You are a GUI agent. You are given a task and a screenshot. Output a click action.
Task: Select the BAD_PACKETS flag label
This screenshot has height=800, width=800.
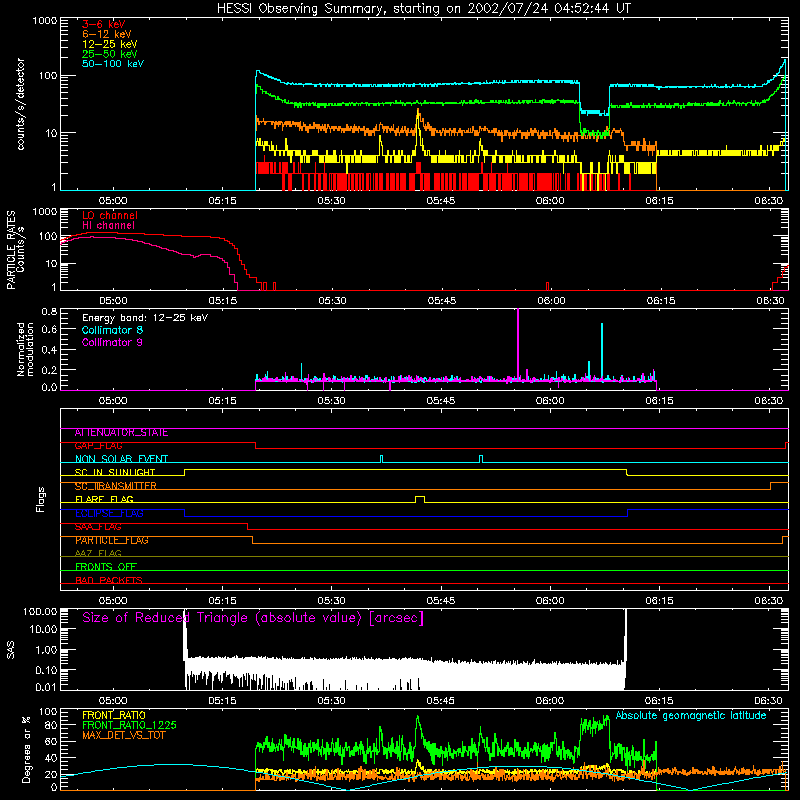(109, 581)
